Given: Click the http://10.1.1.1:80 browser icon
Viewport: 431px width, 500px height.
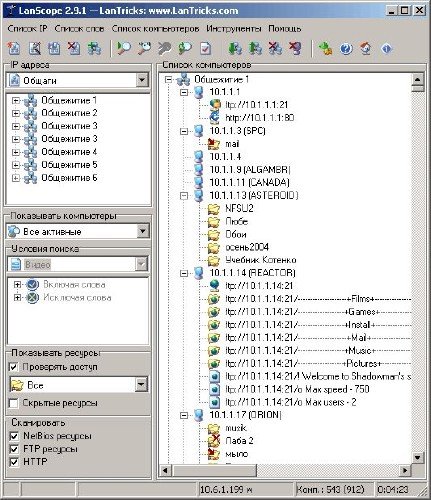Looking at the screenshot, I should pyautogui.click(x=215, y=117).
